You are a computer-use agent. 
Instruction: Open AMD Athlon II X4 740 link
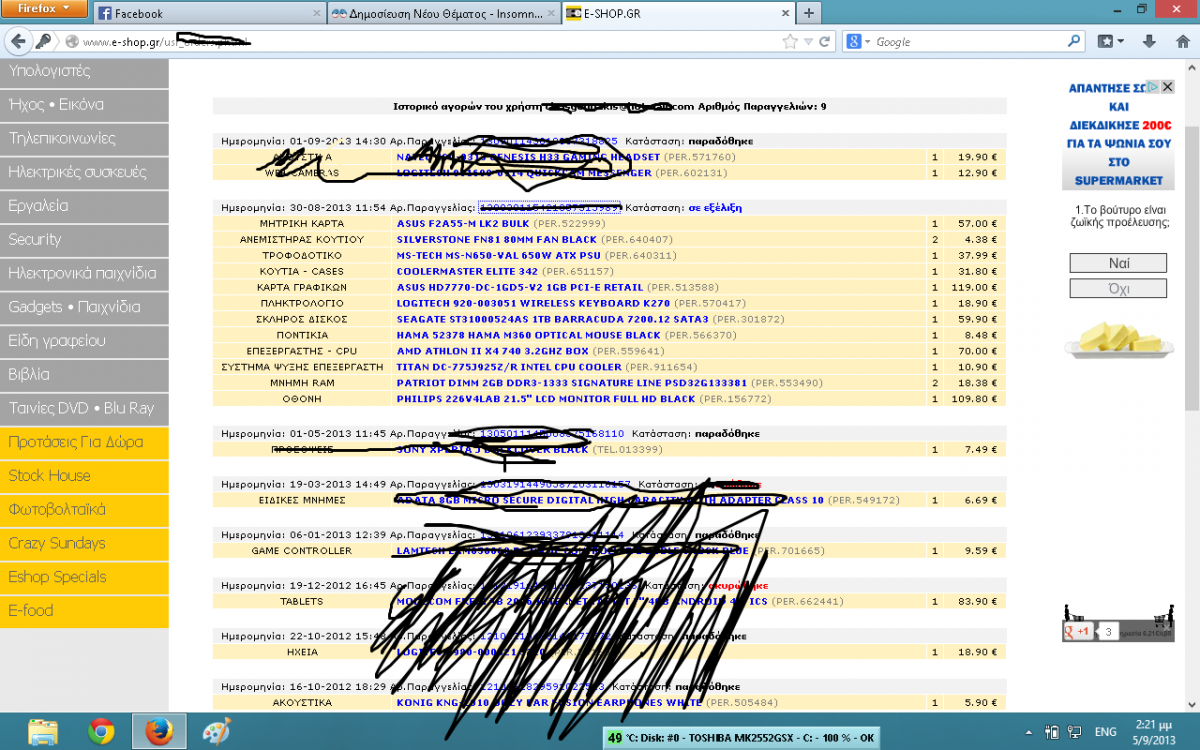tap(493, 351)
